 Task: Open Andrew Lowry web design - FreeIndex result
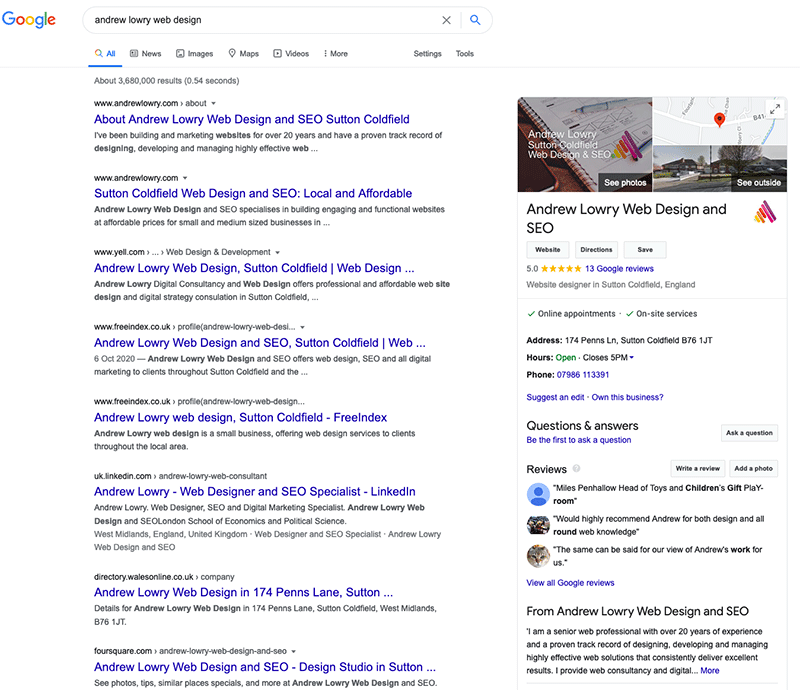coord(240,417)
